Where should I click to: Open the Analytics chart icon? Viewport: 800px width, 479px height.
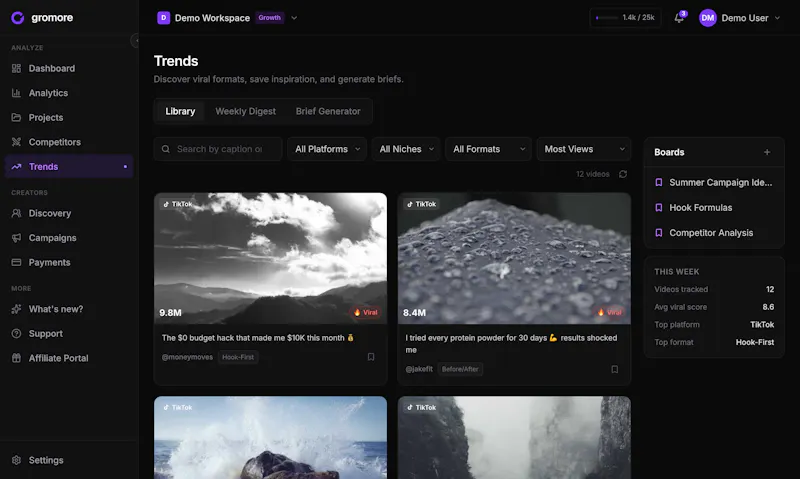[16, 93]
